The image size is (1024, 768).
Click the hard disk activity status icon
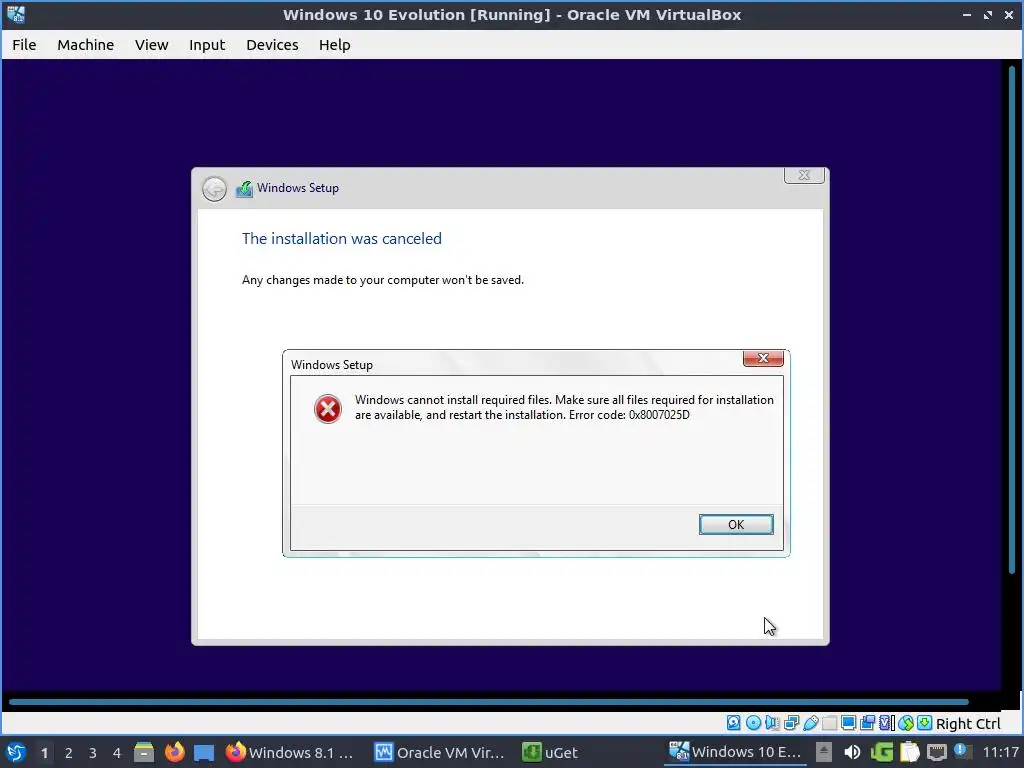(733, 723)
